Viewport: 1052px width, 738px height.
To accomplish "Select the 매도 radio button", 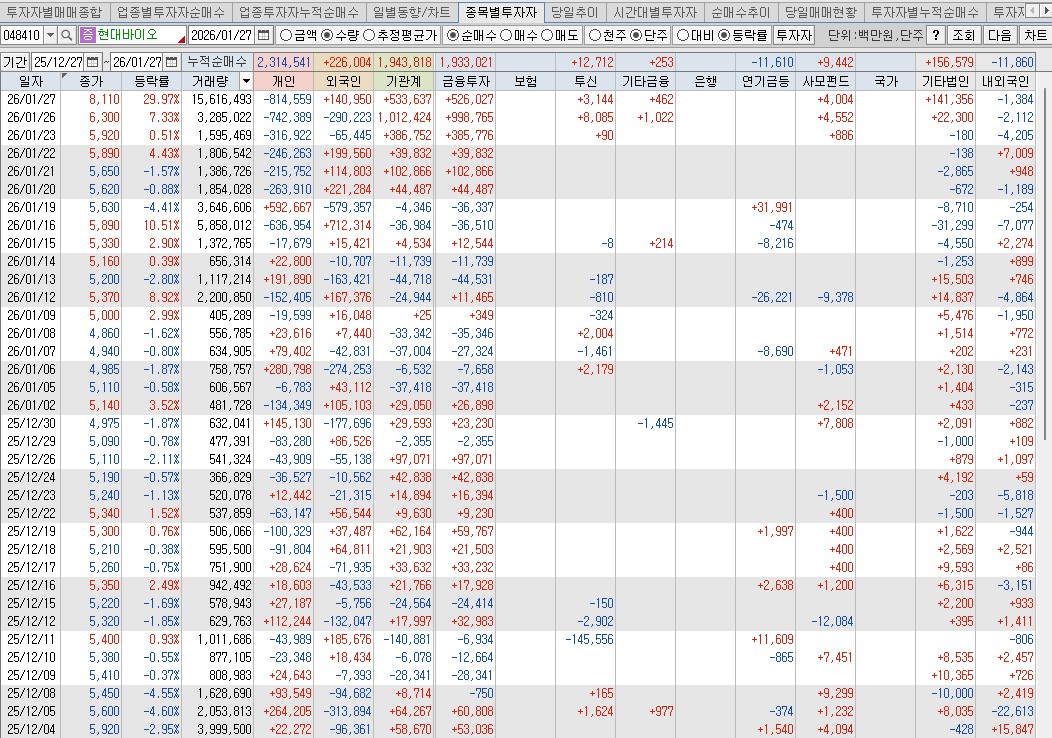I will [547, 36].
